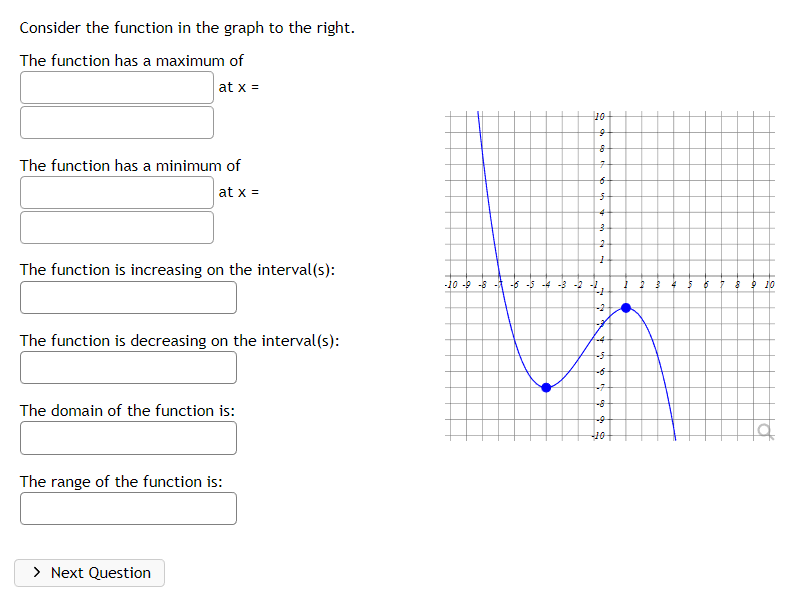Viewport: 804px width, 613px height.
Task: Select the blue point at local maximum (1, -2)
Action: pos(625,308)
